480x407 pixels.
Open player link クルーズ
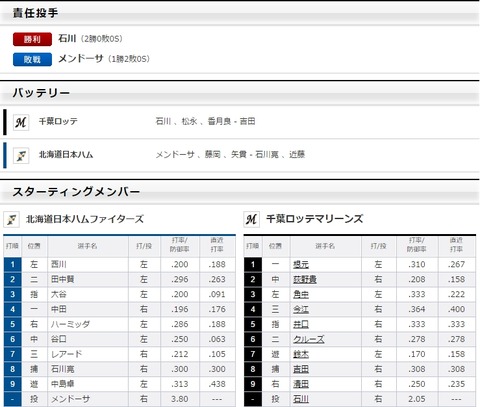coord(309,339)
